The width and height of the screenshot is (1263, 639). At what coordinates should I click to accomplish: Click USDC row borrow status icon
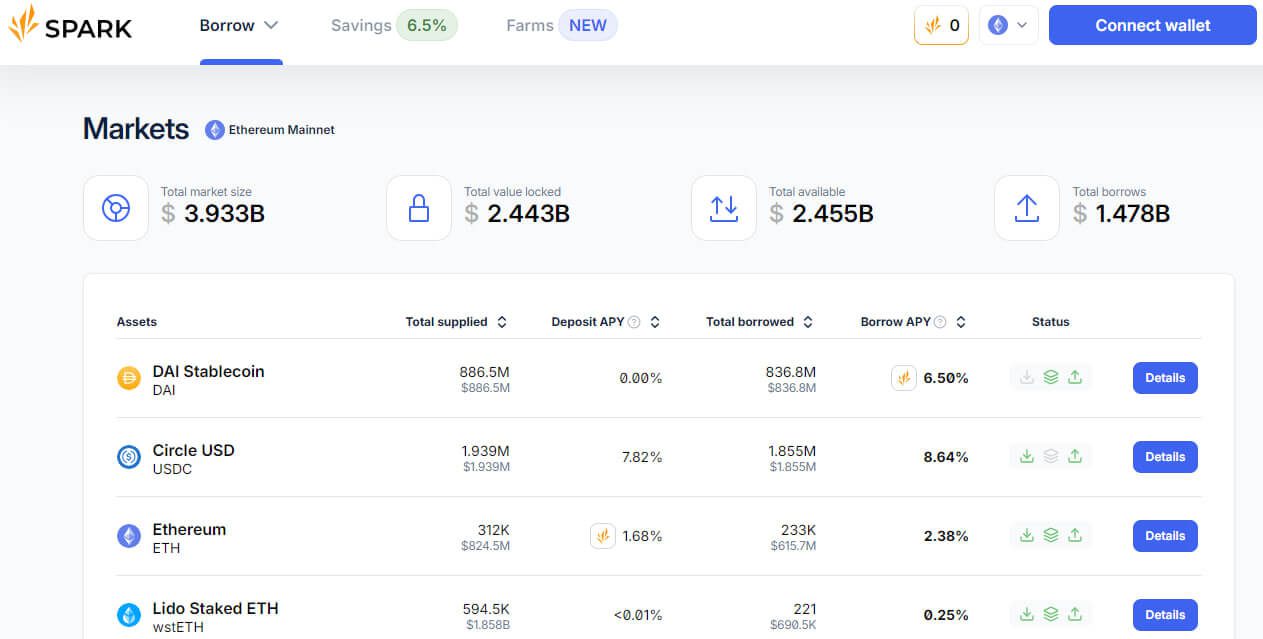pyautogui.click(x=1075, y=457)
